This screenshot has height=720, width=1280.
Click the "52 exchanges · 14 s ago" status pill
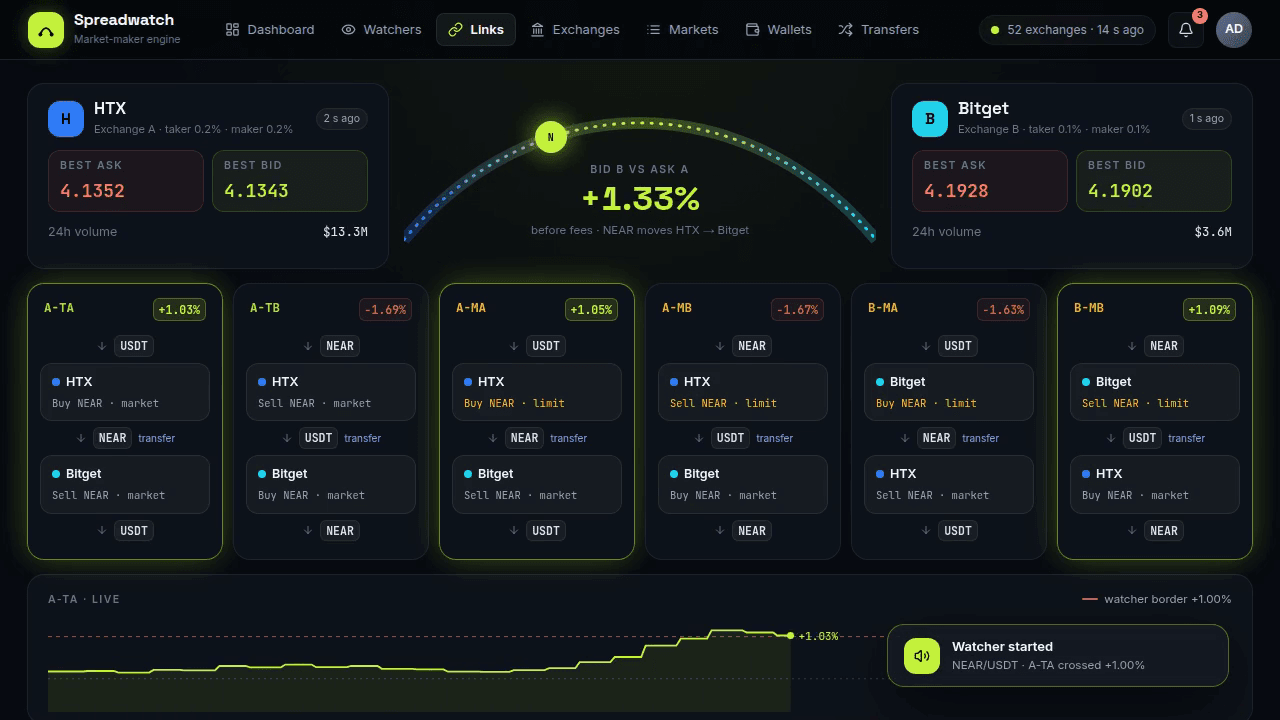point(1067,30)
